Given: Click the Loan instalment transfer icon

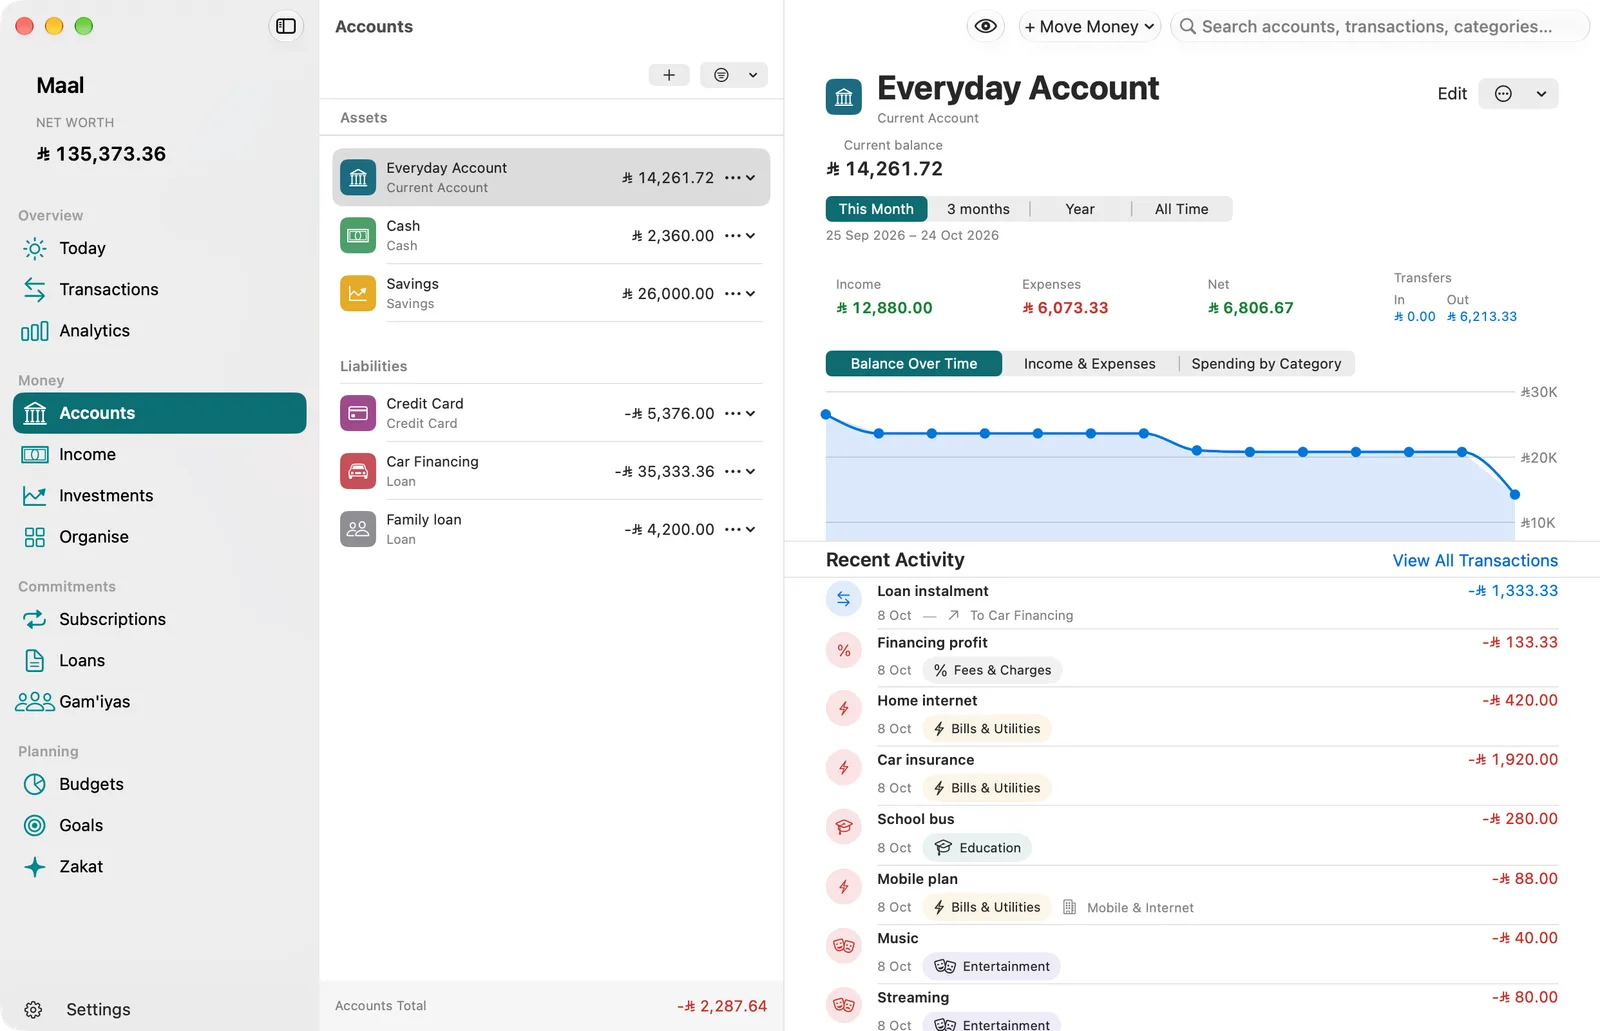Looking at the screenshot, I should 844,599.
